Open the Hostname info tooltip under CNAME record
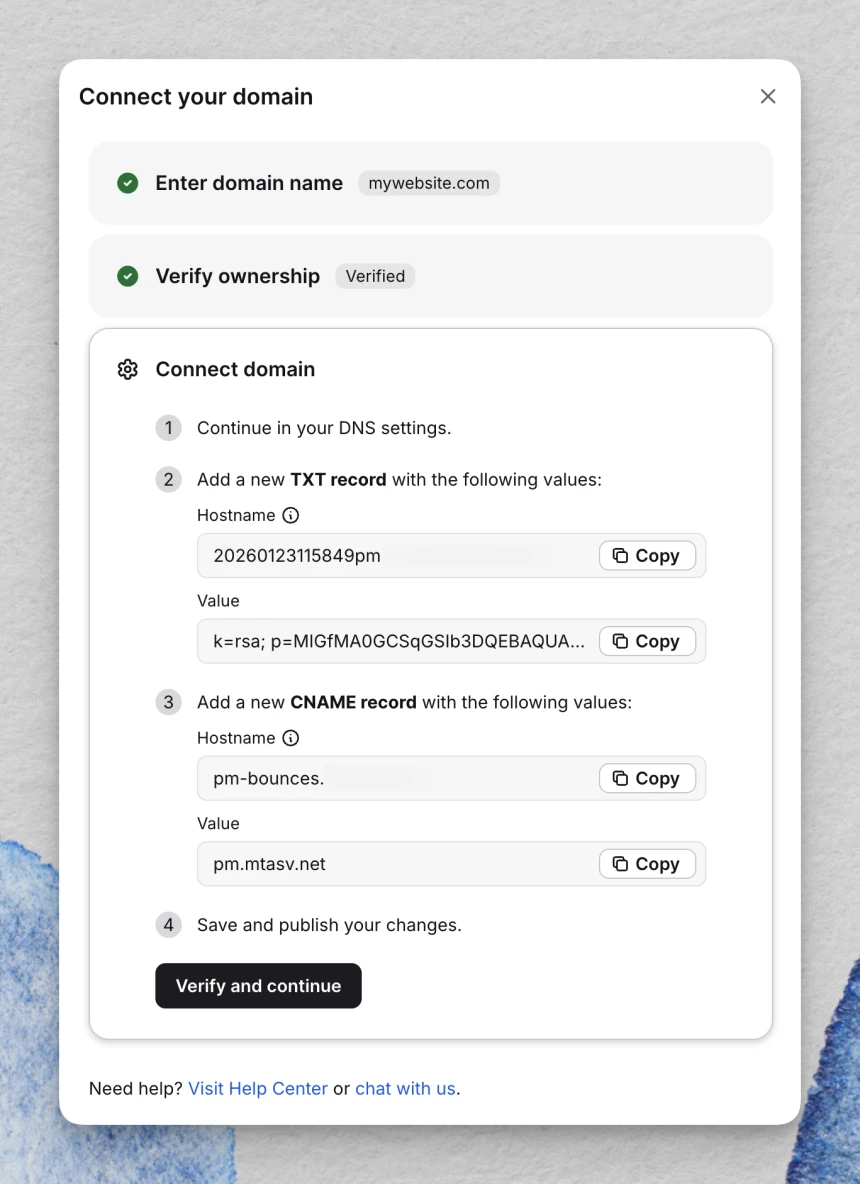The width and height of the screenshot is (860, 1184). (289, 738)
